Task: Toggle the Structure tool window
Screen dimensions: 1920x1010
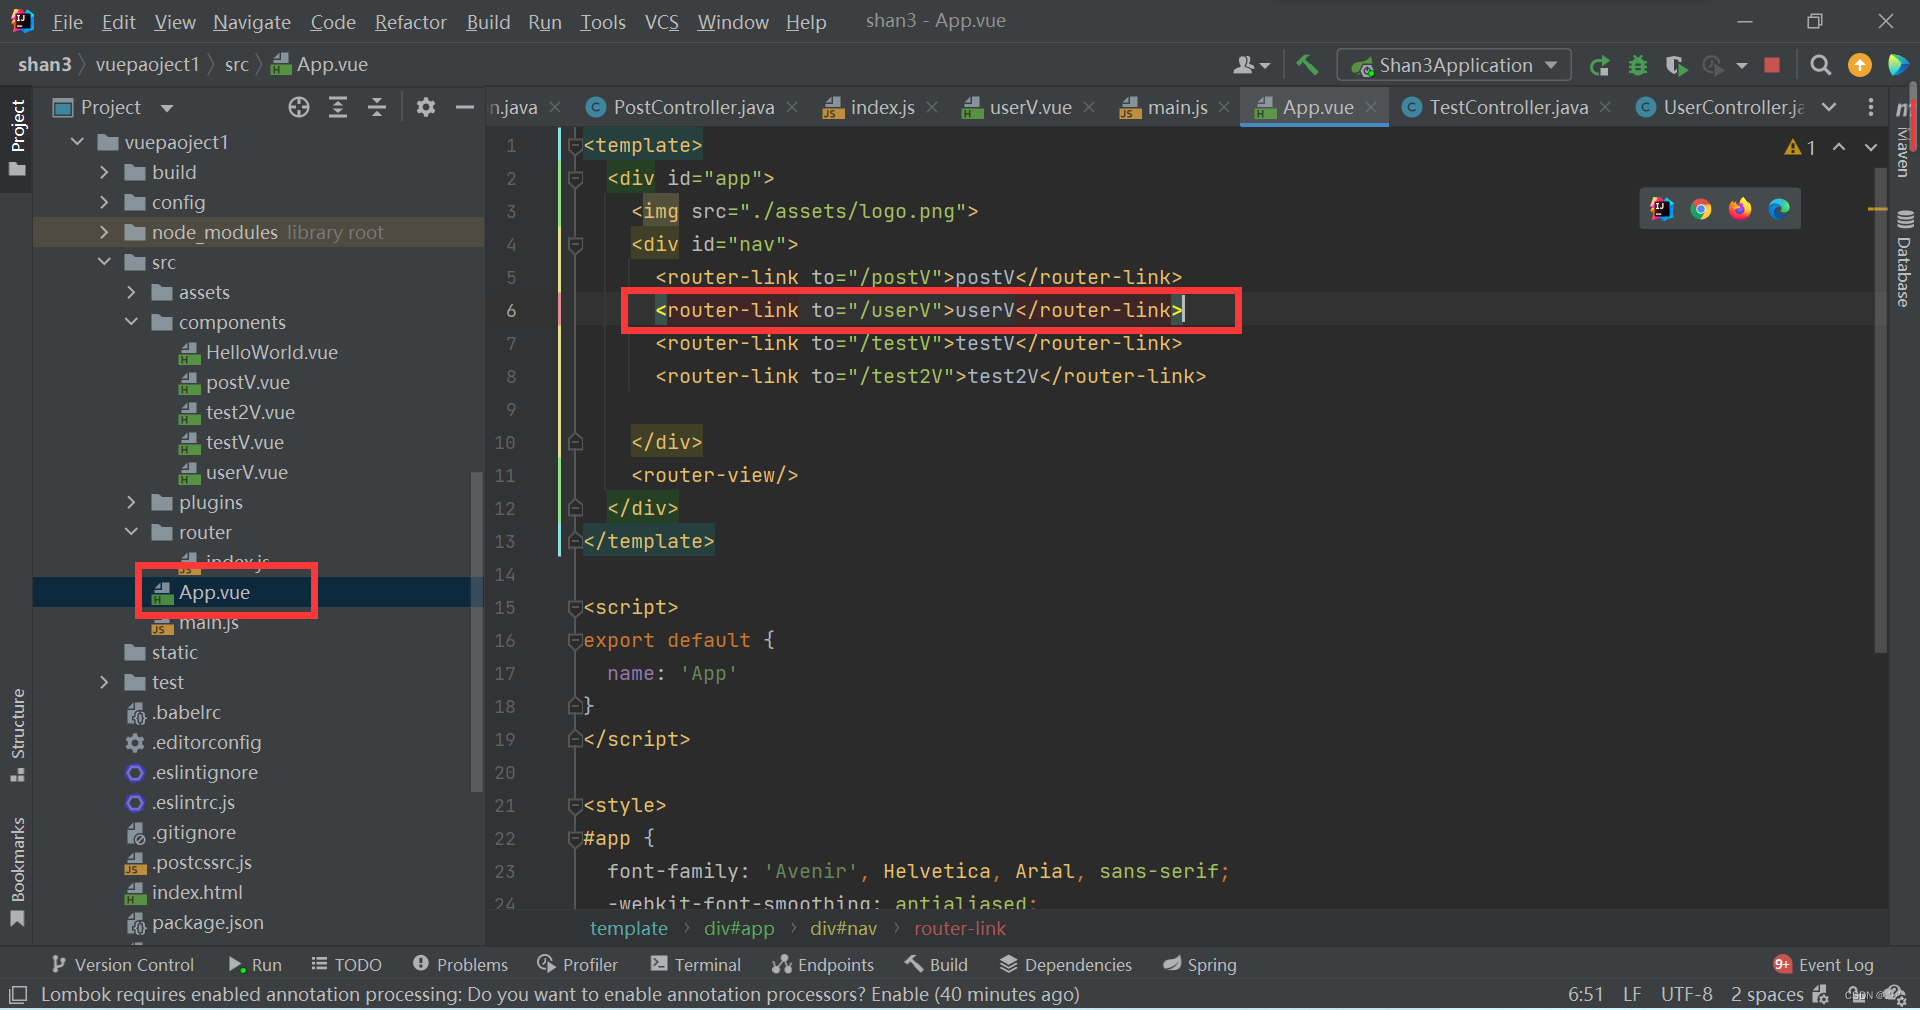Action: coord(18,735)
